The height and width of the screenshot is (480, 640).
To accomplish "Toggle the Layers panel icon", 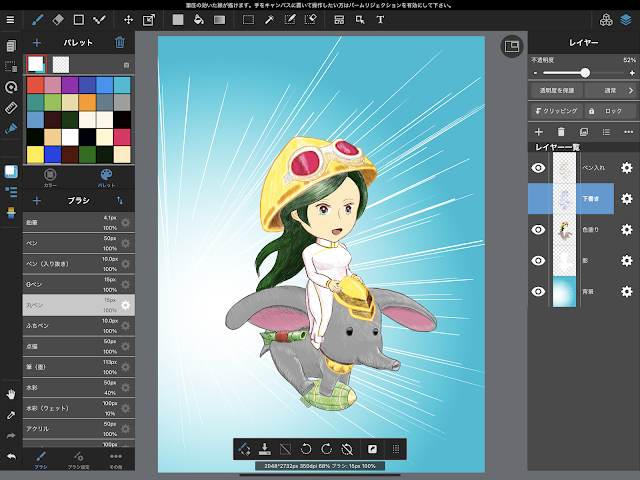I will click(626, 20).
